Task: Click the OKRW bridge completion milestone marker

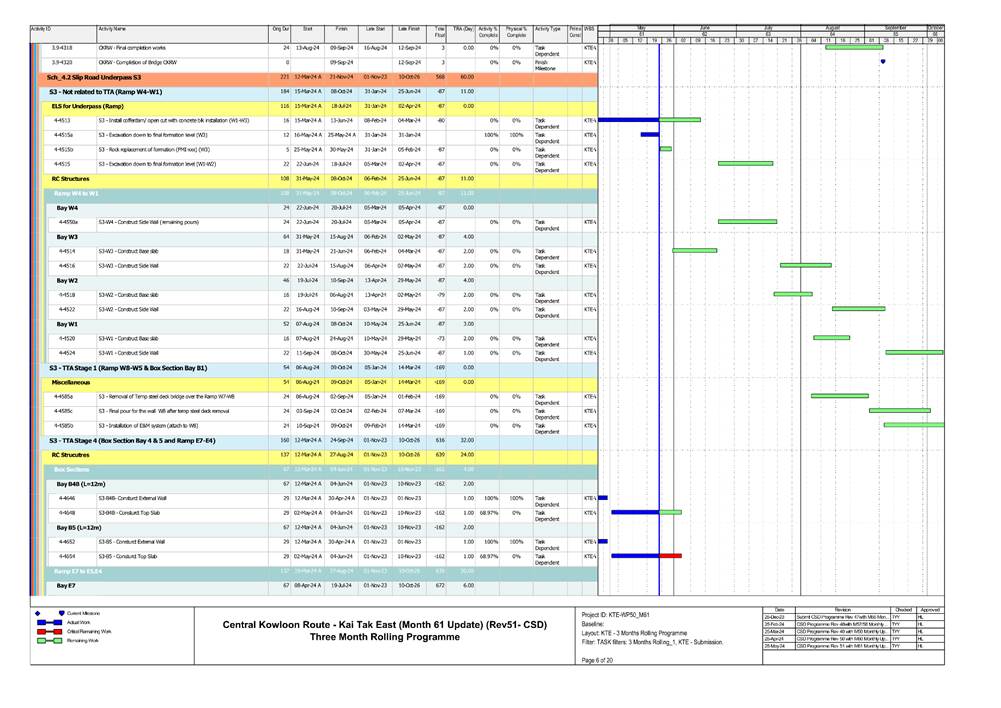Action: pyautogui.click(x=883, y=62)
